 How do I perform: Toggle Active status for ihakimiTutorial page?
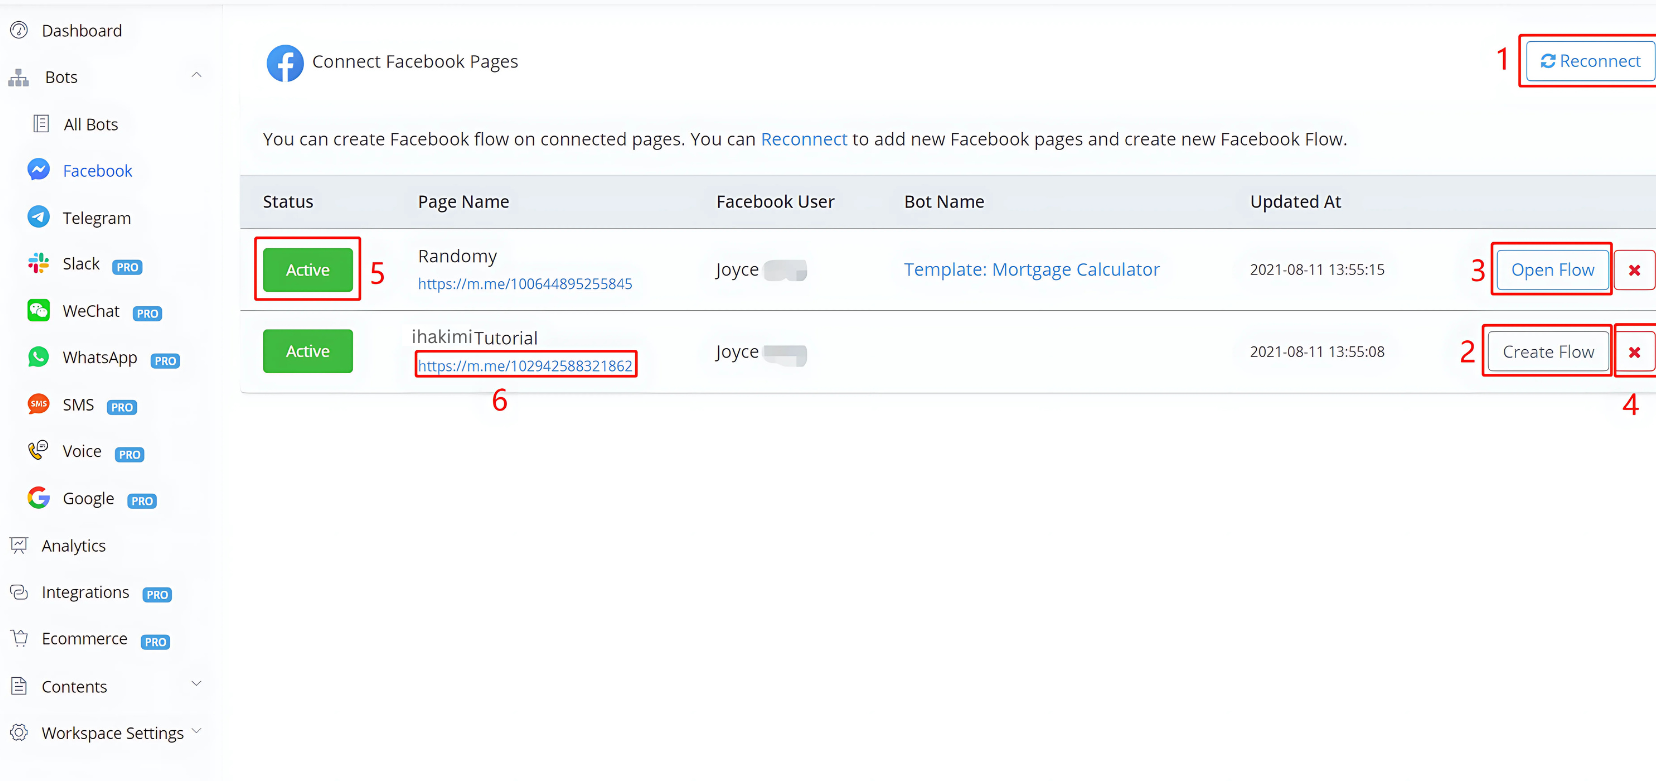tap(307, 351)
